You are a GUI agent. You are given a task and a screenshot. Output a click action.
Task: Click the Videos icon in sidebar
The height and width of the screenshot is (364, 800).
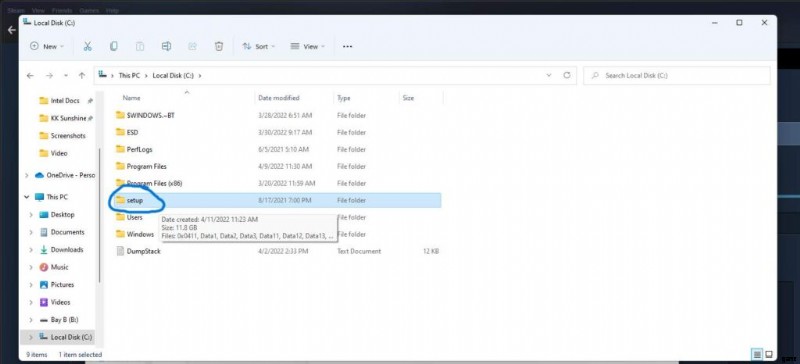point(44,302)
